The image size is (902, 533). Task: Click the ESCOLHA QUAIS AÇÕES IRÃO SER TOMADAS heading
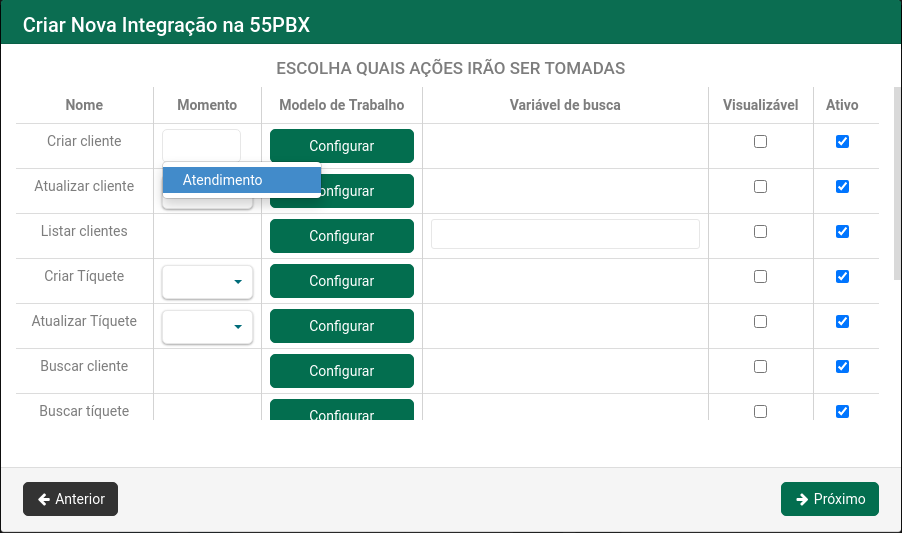click(450, 68)
